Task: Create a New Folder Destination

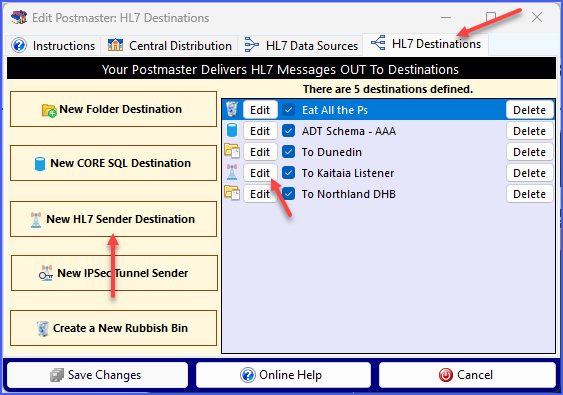Action: coord(113,109)
